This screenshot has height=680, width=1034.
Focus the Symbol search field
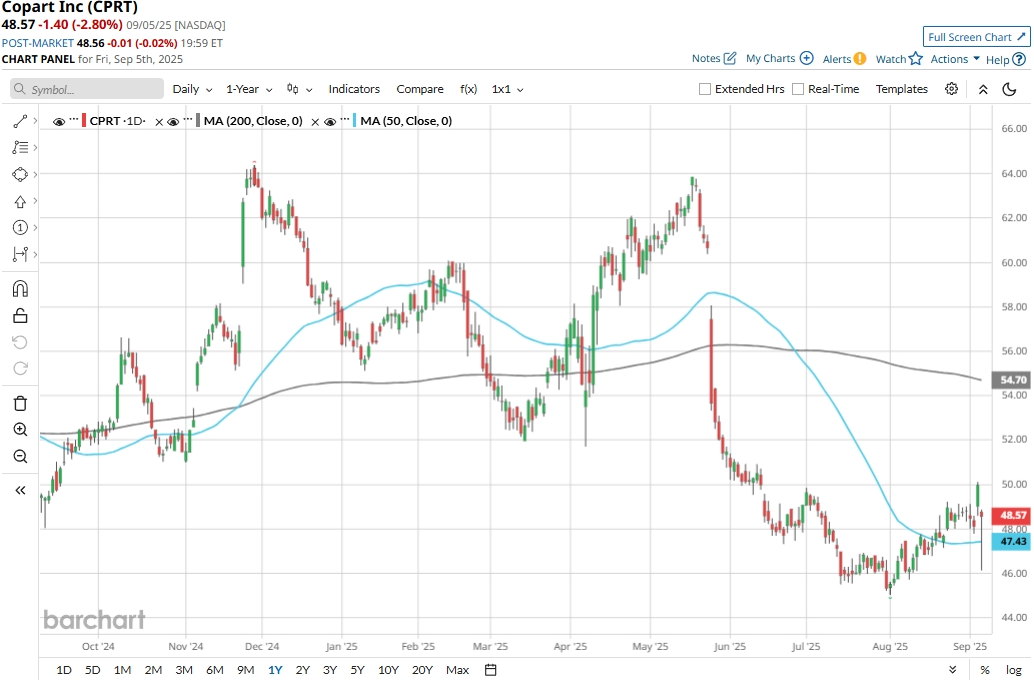coord(87,89)
